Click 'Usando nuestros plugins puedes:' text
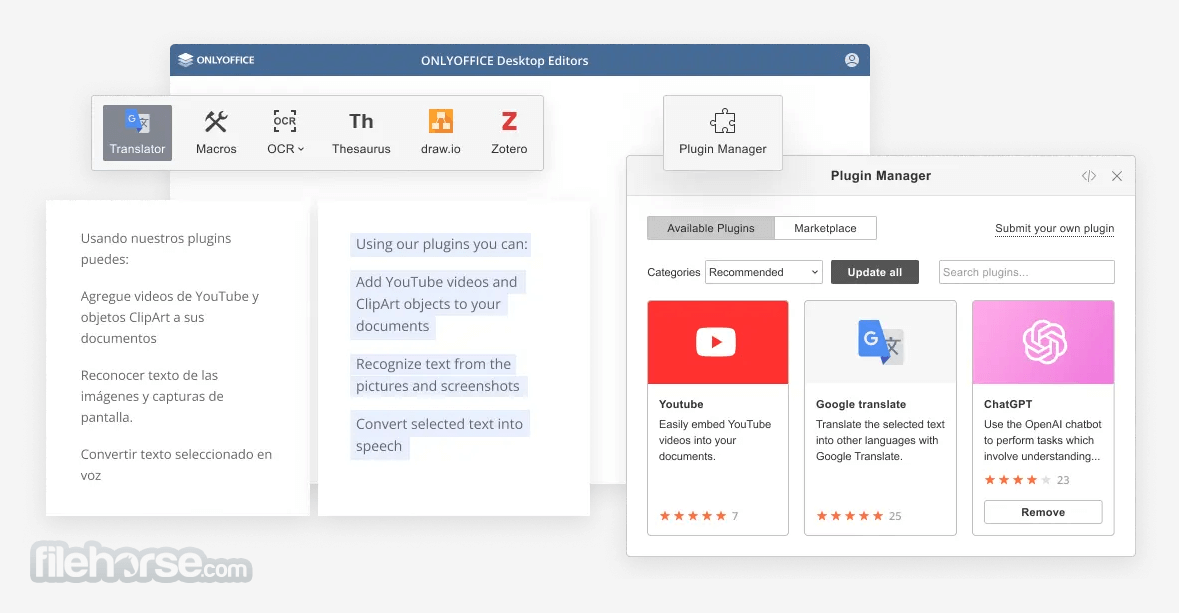The width and height of the screenshot is (1179, 613). pos(156,249)
